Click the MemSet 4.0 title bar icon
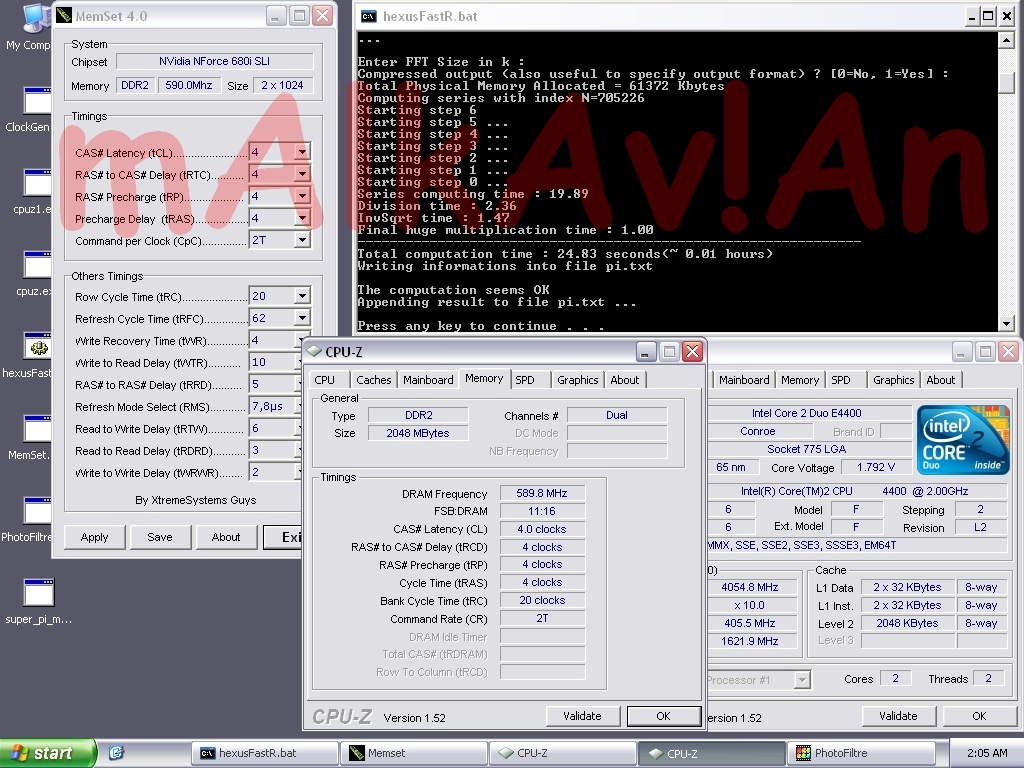 (x=64, y=16)
